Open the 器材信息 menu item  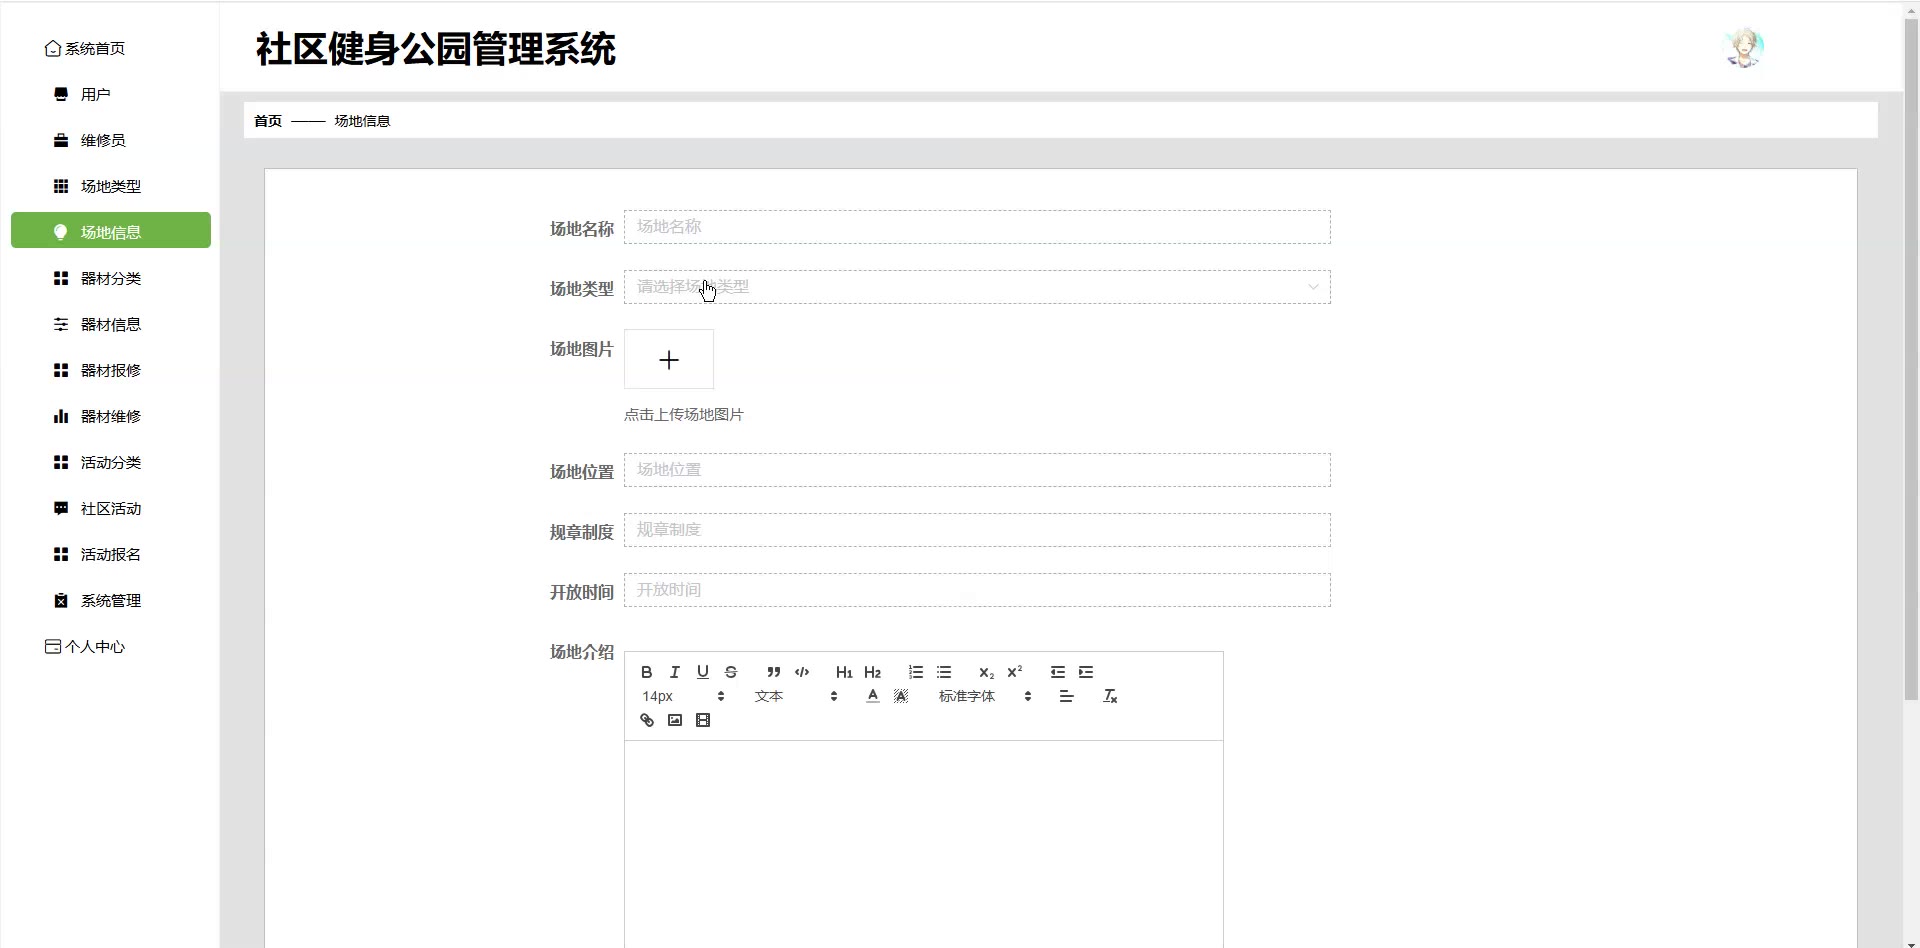point(111,324)
